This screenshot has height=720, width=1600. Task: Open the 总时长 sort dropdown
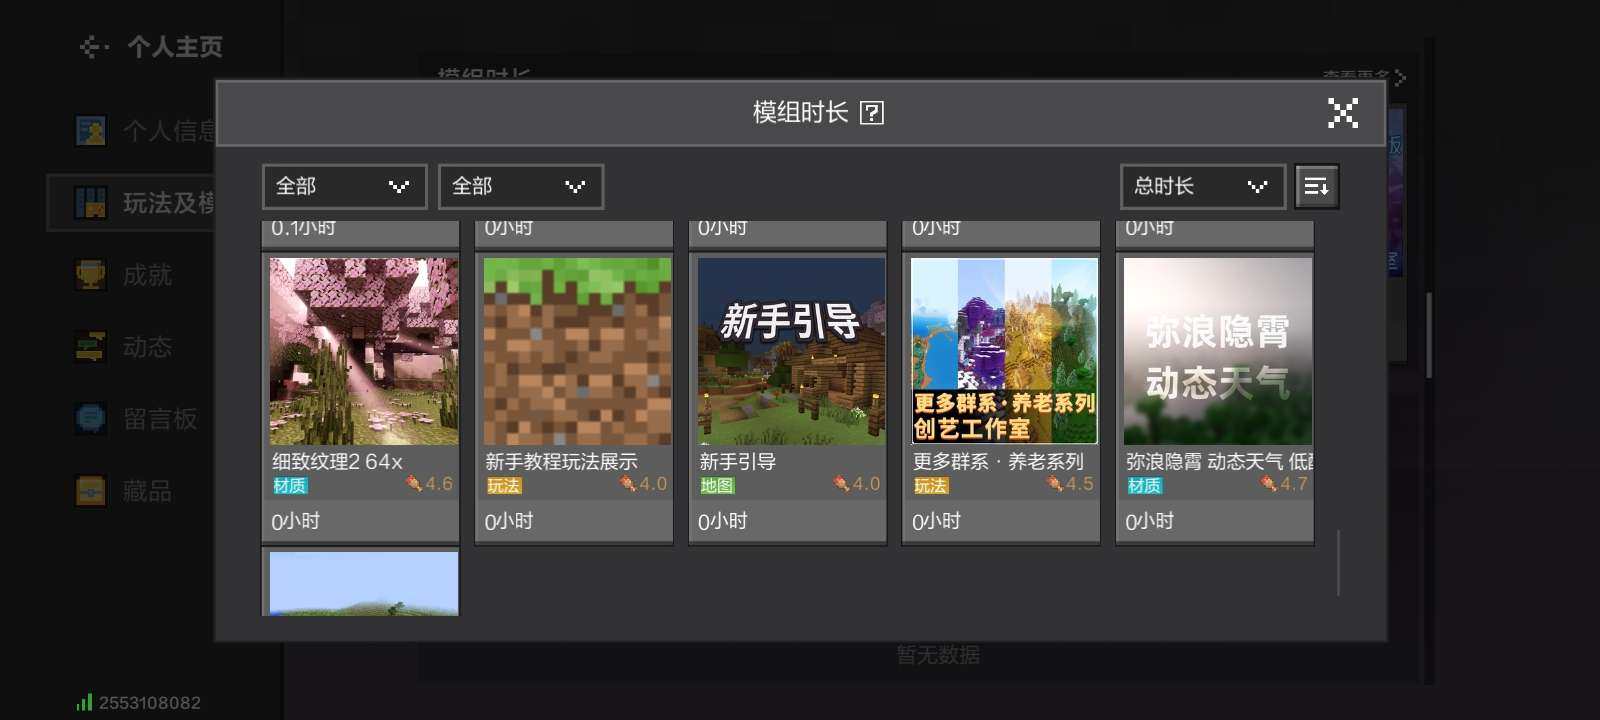pyautogui.click(x=1202, y=186)
